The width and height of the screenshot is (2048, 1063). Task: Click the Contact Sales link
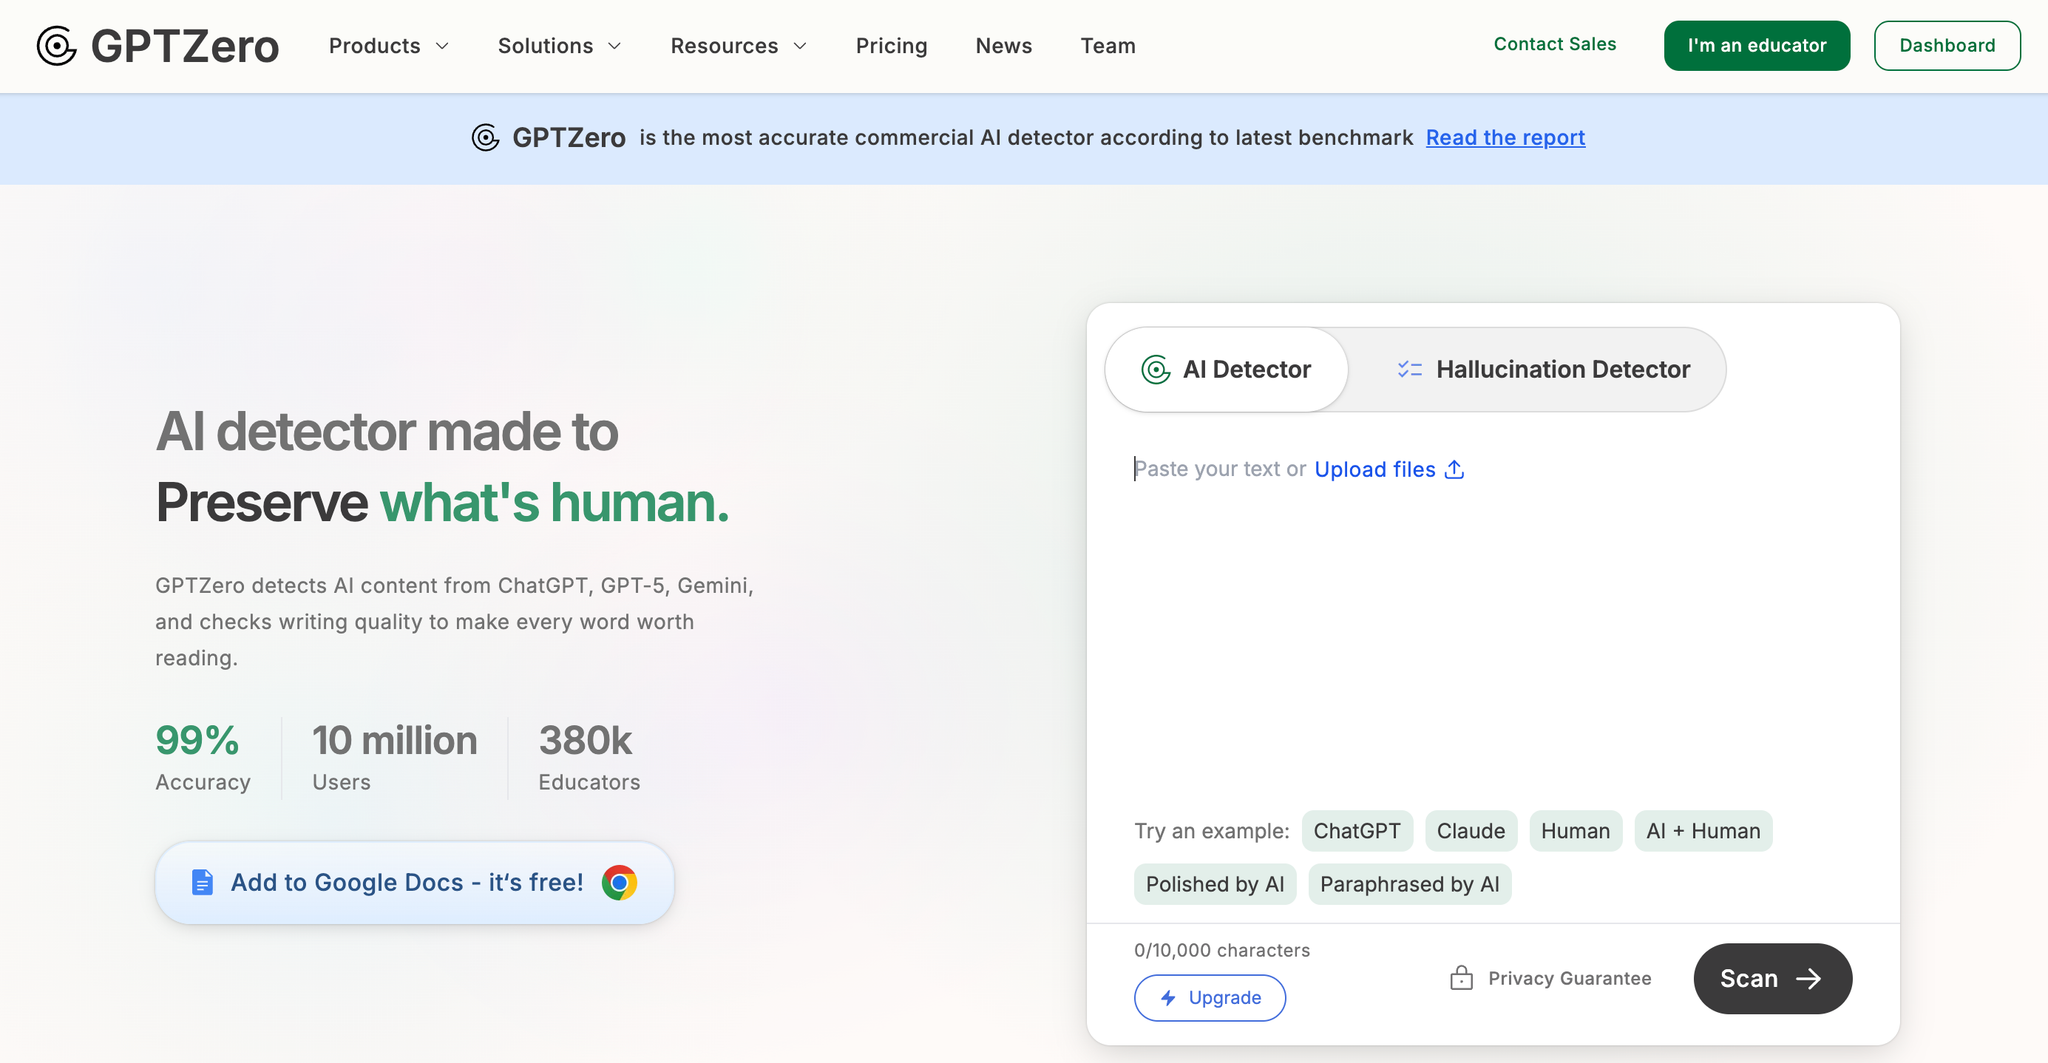coord(1555,44)
